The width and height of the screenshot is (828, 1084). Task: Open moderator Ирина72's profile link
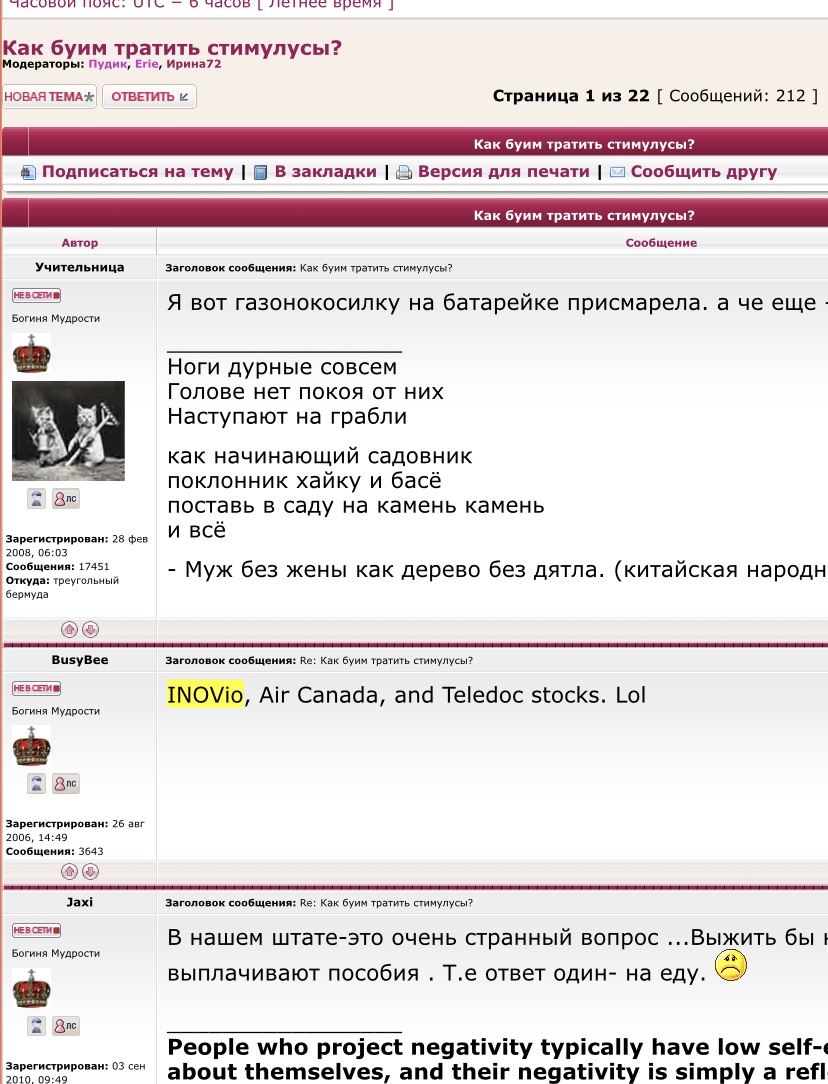194,64
